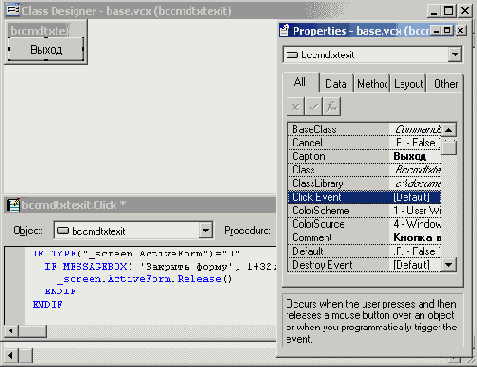The height and width of the screenshot is (367, 477).
Task: Open the Expression Builder fx button
Action: click(x=332, y=107)
